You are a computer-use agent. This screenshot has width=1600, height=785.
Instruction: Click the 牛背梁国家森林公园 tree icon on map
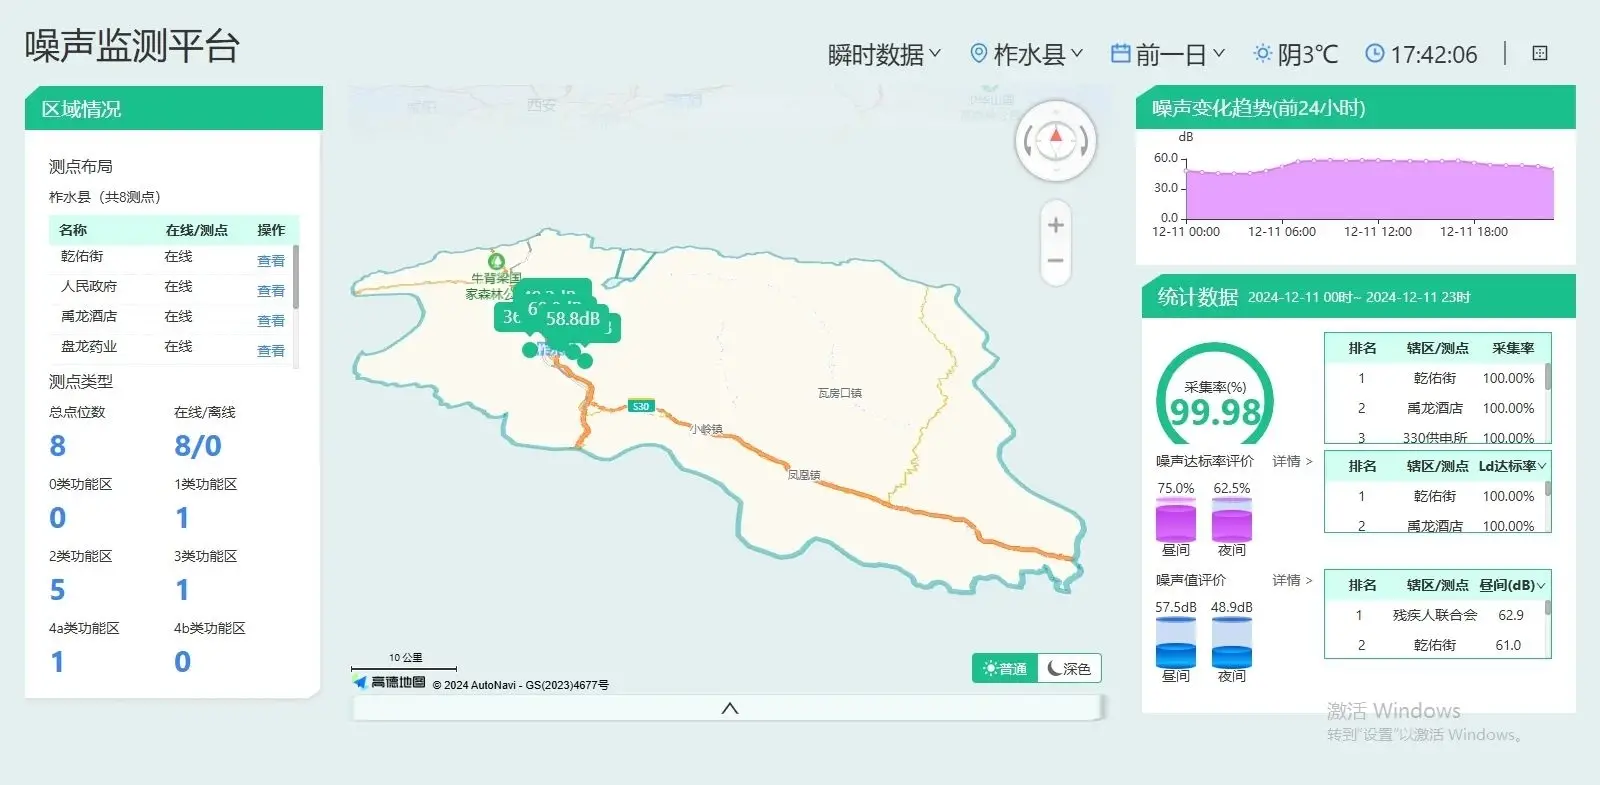(x=496, y=261)
